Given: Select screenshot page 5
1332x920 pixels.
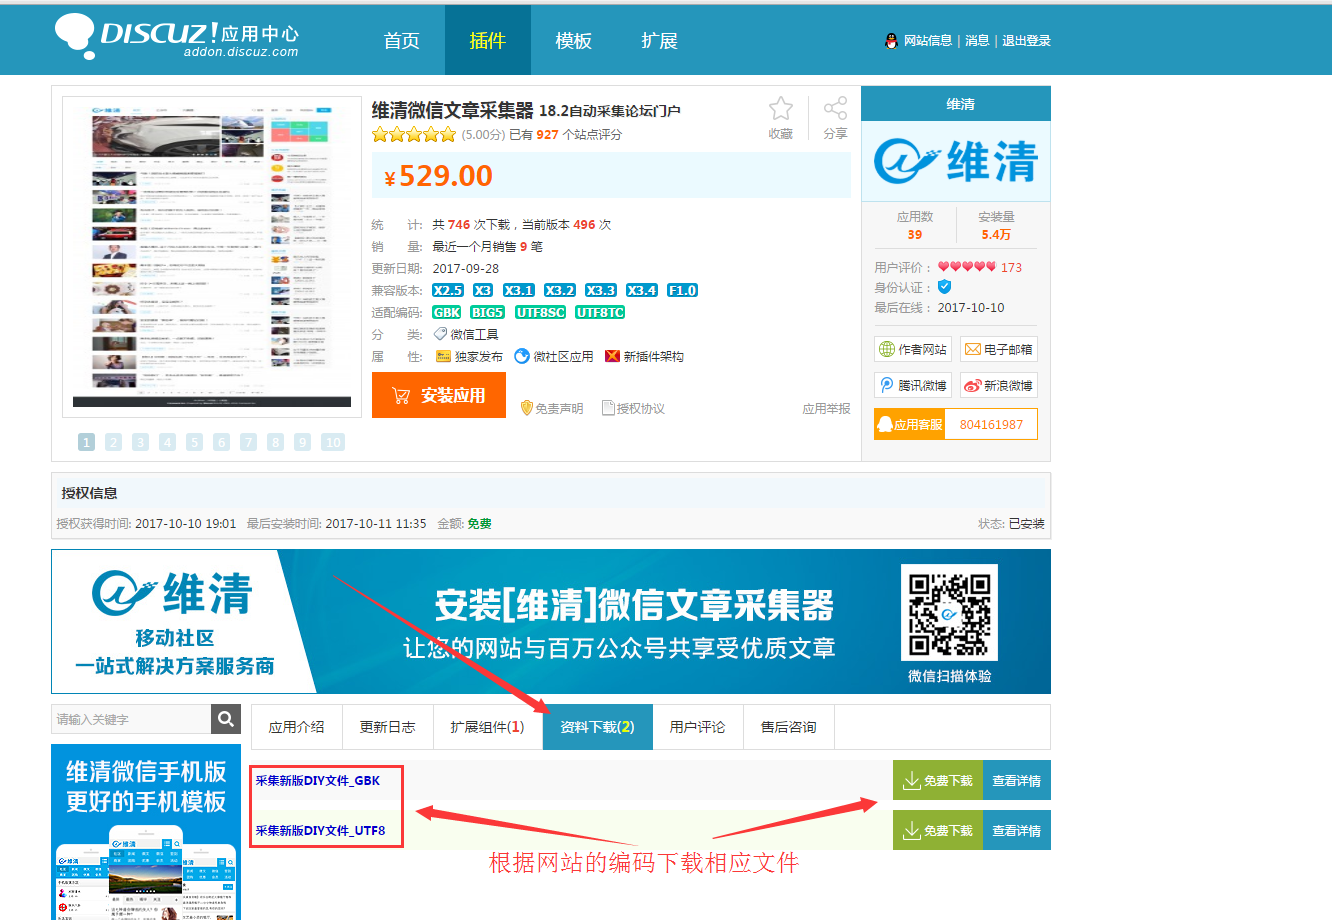Looking at the screenshot, I should click(195, 442).
